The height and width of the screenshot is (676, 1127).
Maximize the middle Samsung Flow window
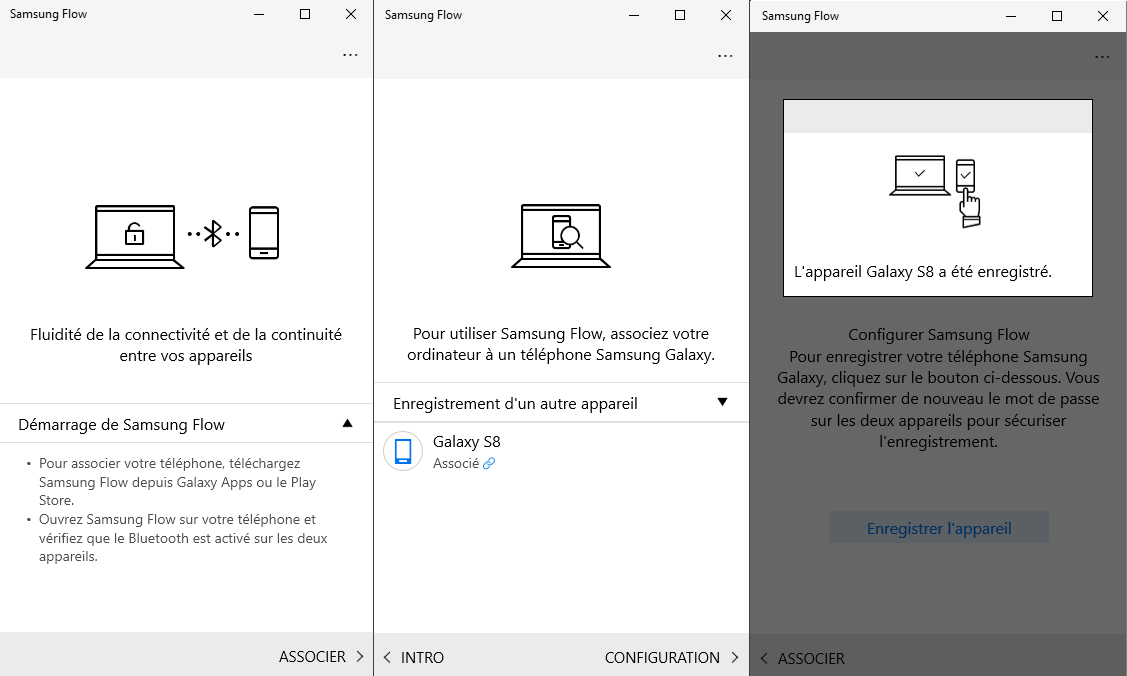680,15
